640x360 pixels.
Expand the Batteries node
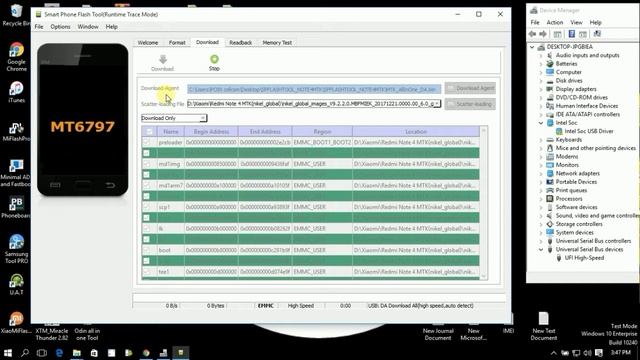pyautogui.click(x=541, y=64)
